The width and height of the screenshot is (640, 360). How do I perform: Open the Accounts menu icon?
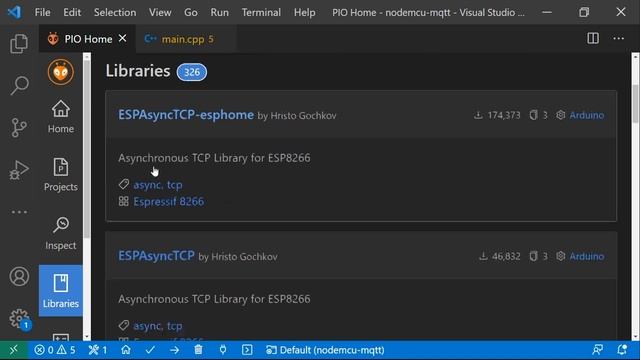click(19, 276)
